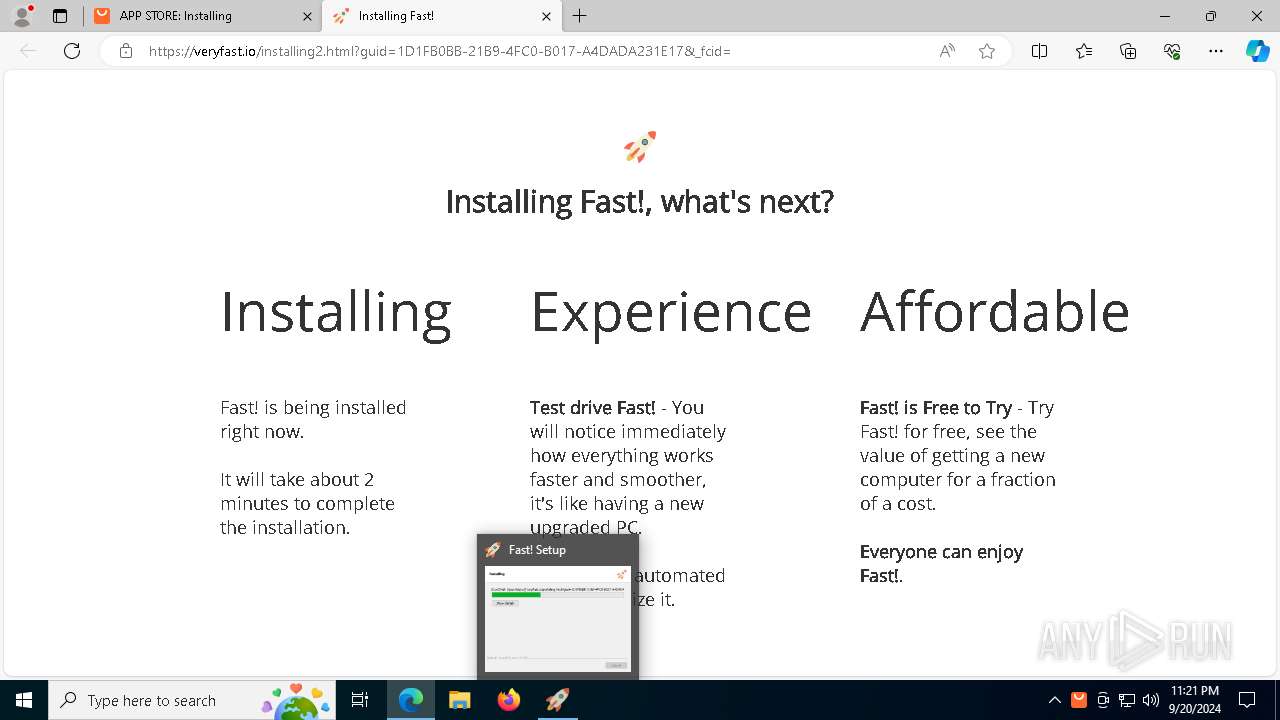Click 'Fast! is being installed right now' text
Image resolution: width=1280 pixels, height=720 pixels.
point(313,420)
